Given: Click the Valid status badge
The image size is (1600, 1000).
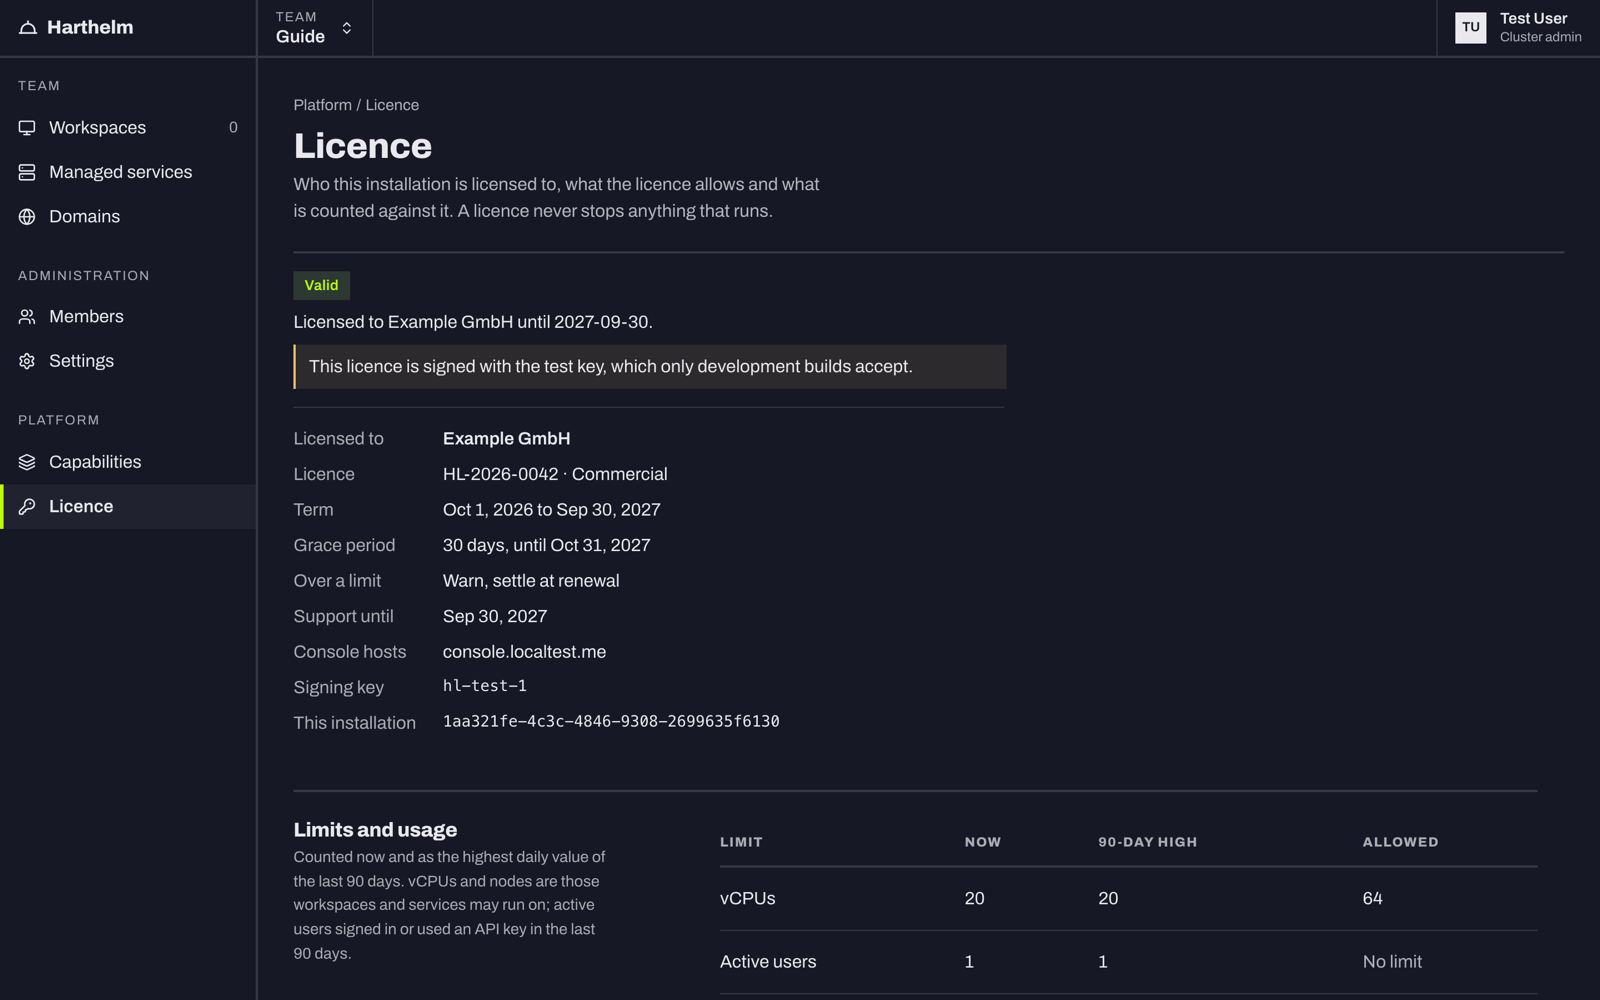Looking at the screenshot, I should point(321,285).
